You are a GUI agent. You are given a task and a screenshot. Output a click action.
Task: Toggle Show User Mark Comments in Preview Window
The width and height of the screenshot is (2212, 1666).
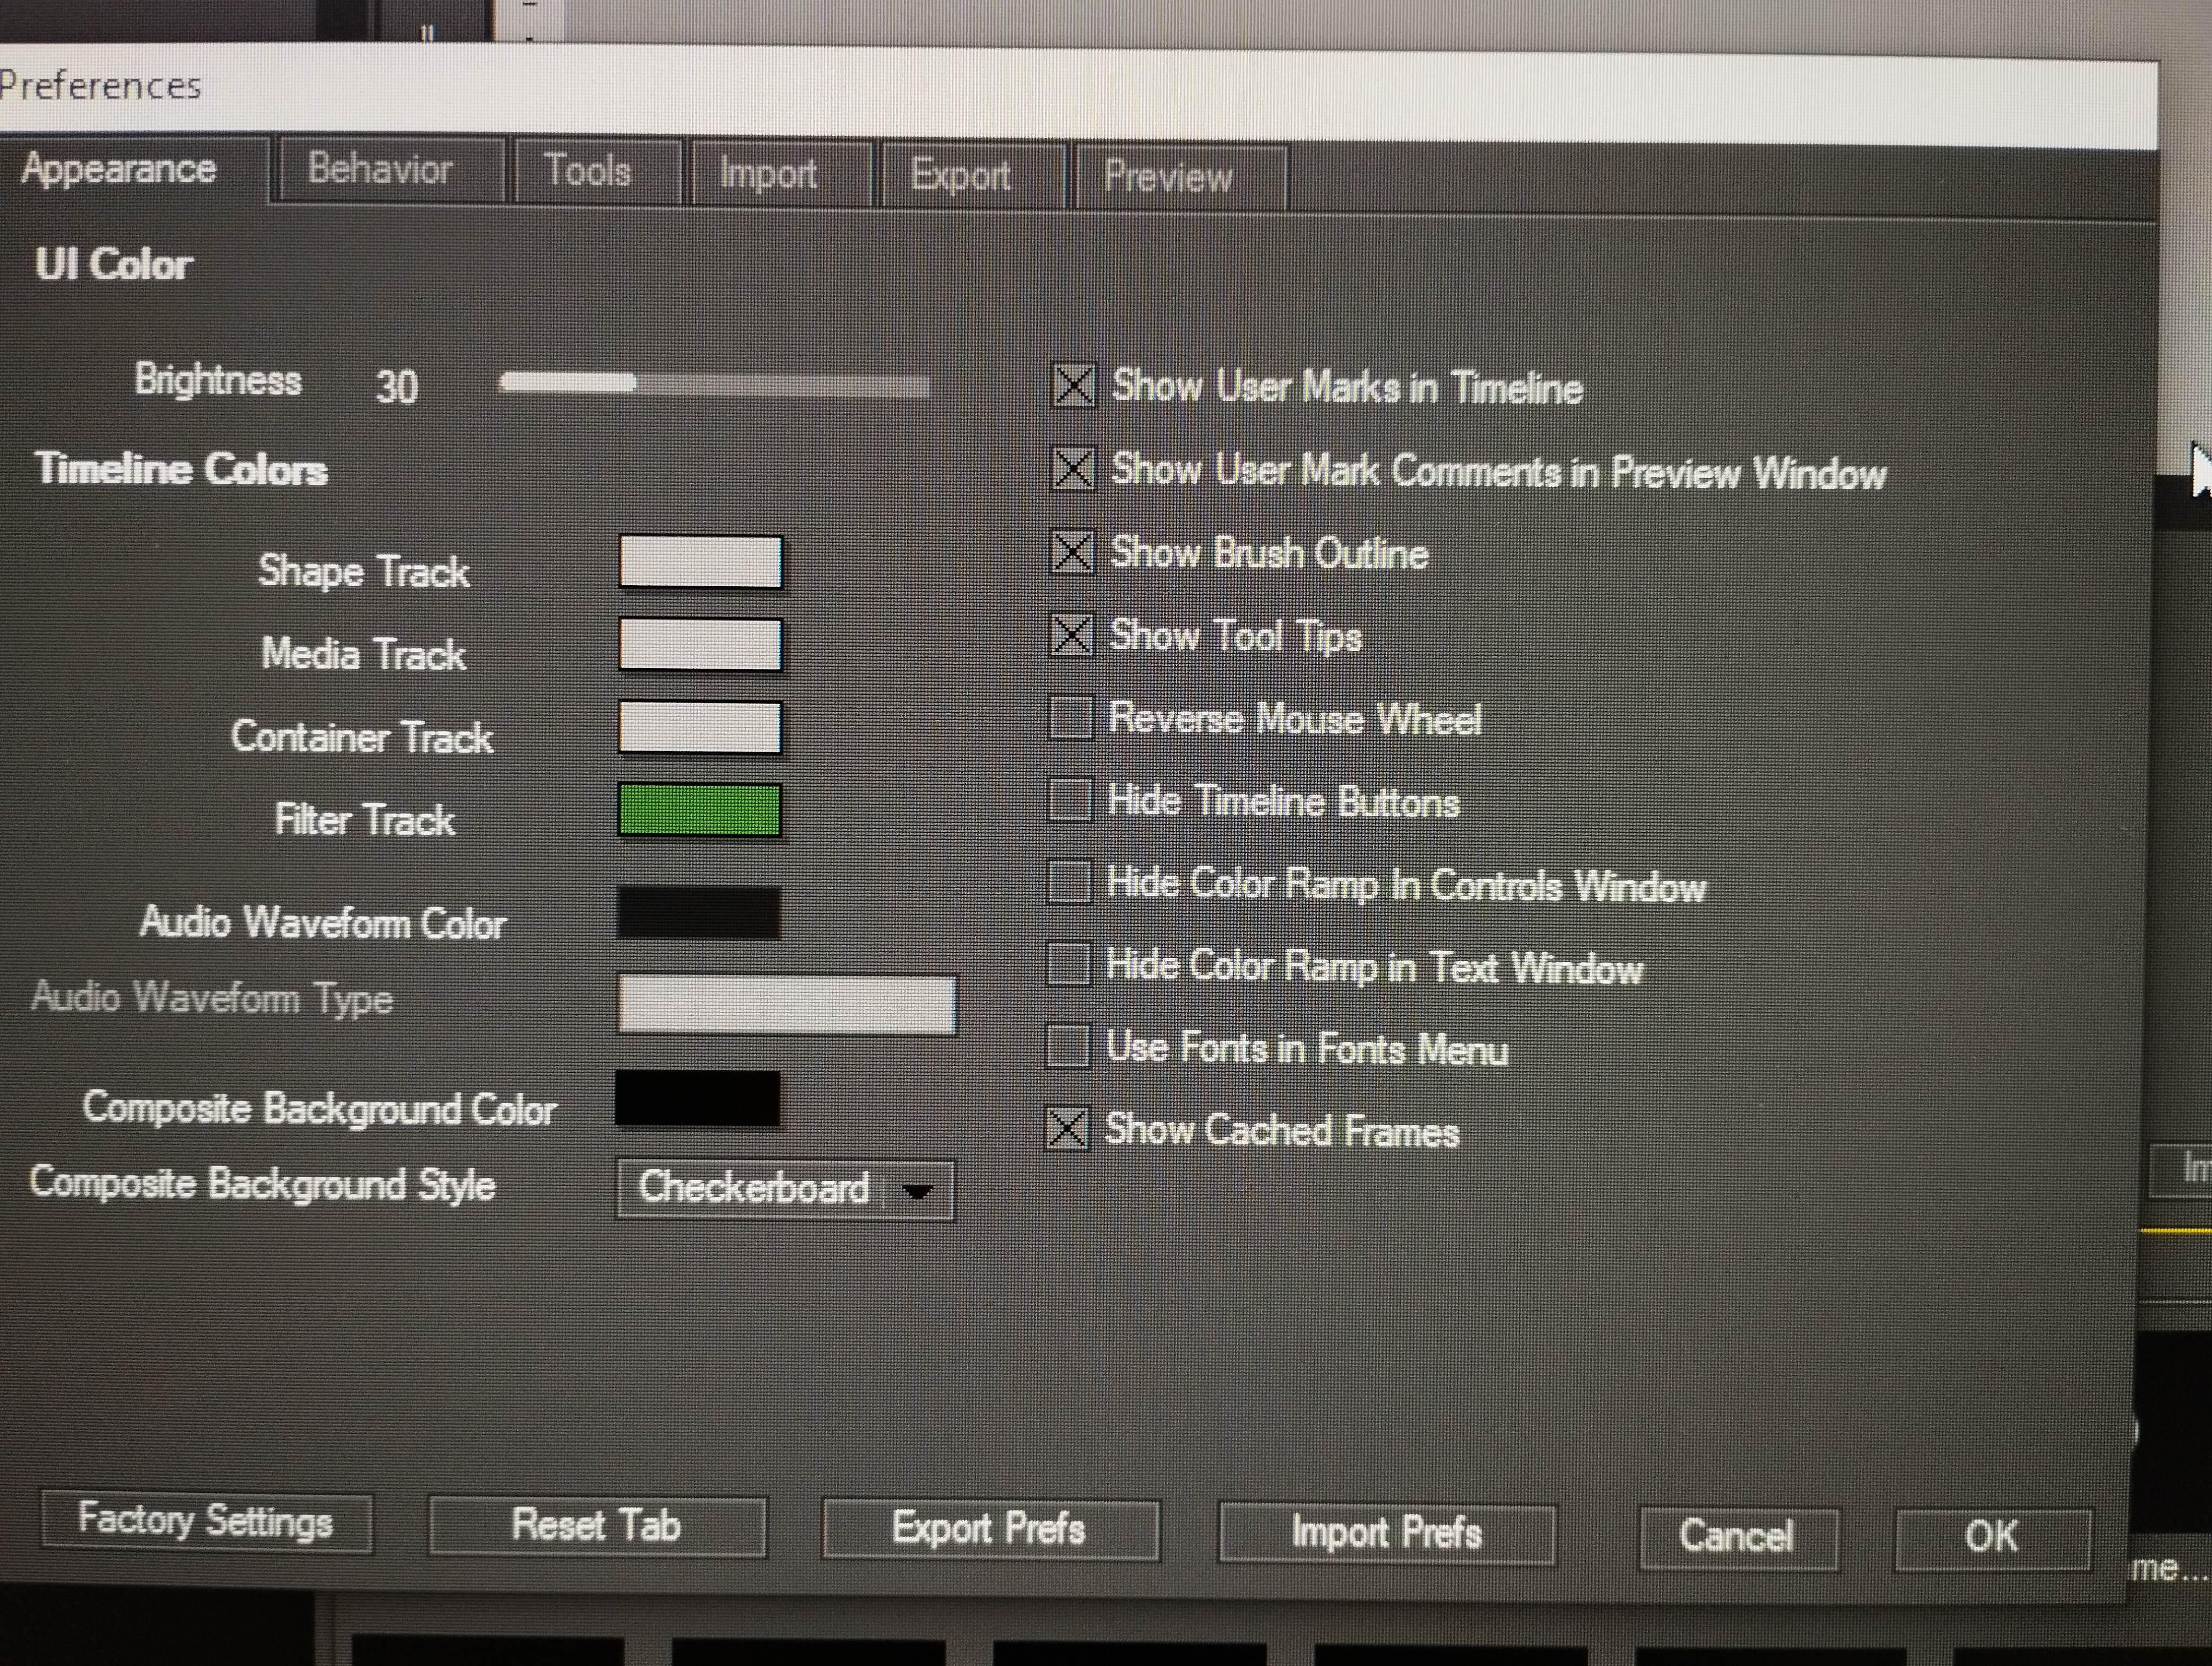[x=1073, y=468]
